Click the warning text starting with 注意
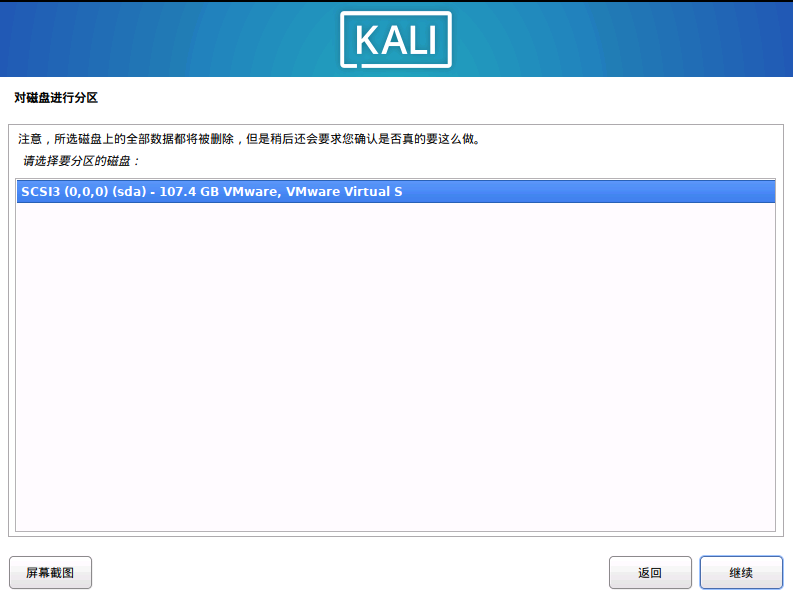The height and width of the screenshot is (601, 793). (x=249, y=139)
